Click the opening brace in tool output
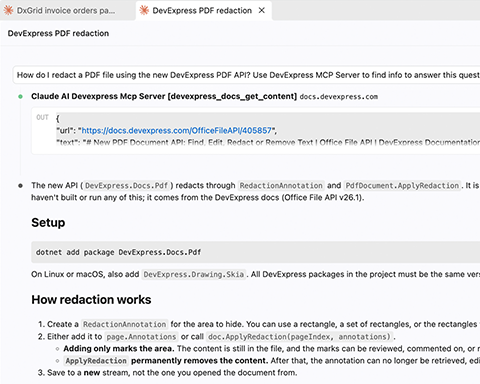 click(58, 119)
